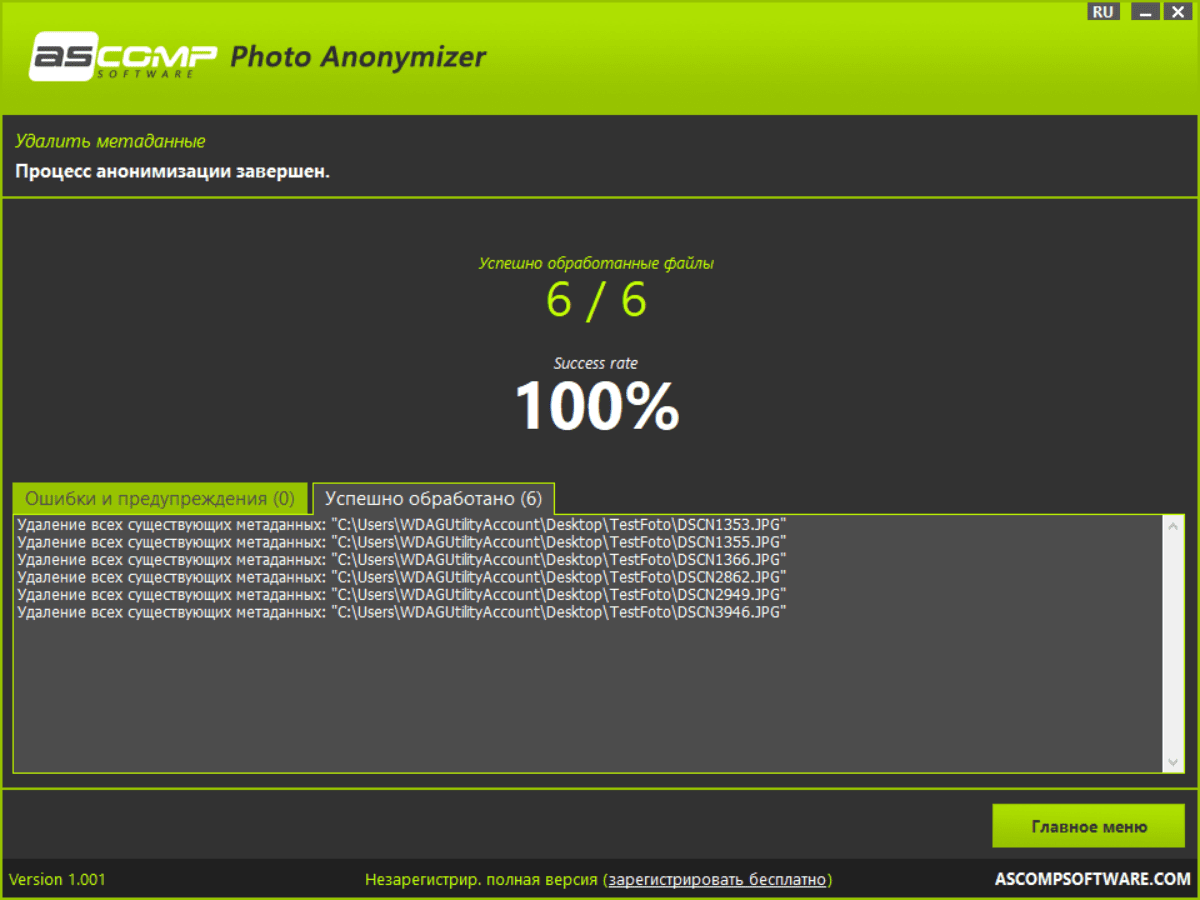The image size is (1200, 900).
Task: Switch to Ошибки и предупреждения (0) tab
Action: tap(160, 498)
